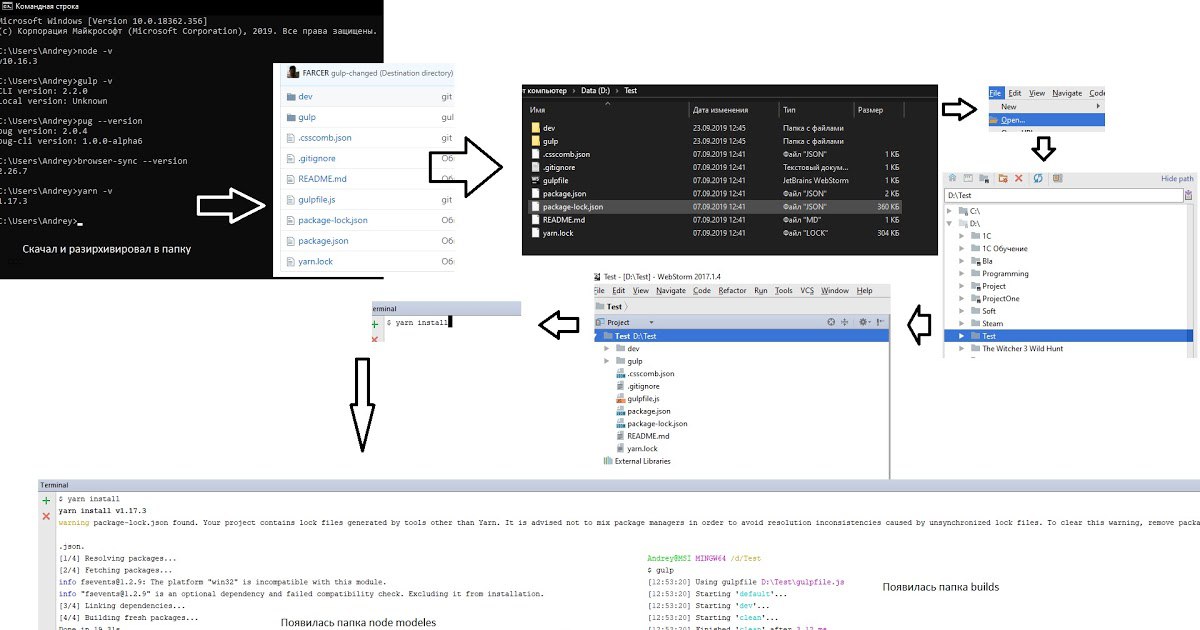
Task: Select package.json in WebStorm project tree
Action: pos(648,411)
